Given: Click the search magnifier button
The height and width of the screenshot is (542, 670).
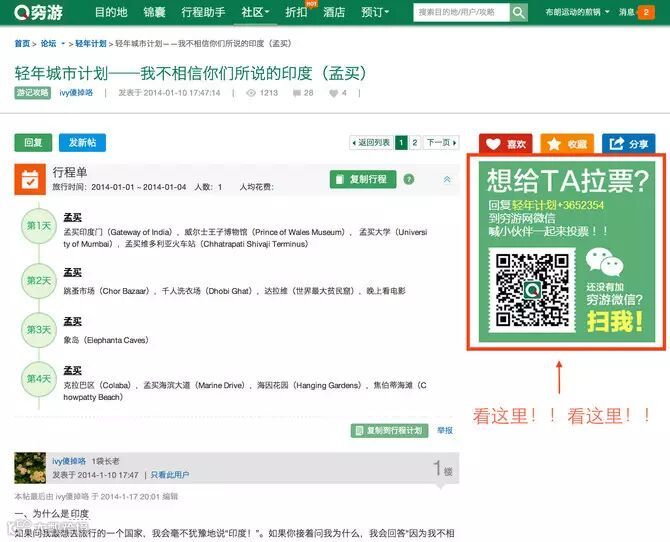Looking at the screenshot, I should 518,13.
